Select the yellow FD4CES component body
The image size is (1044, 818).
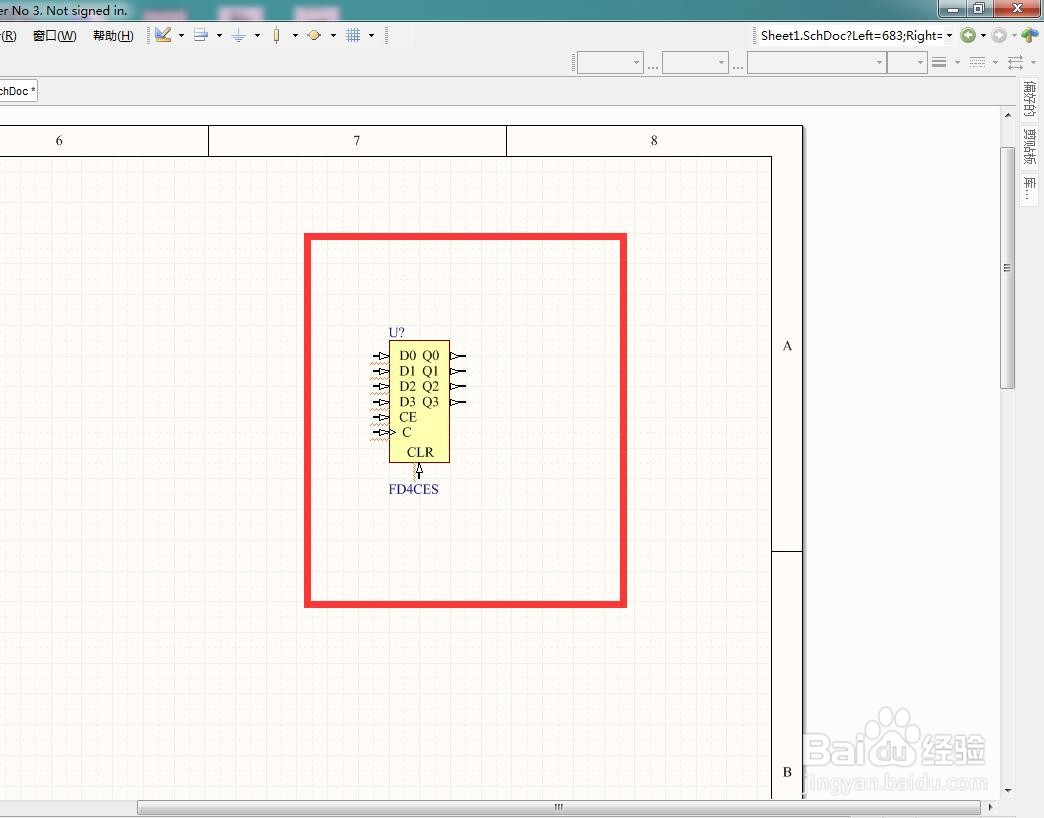point(419,401)
